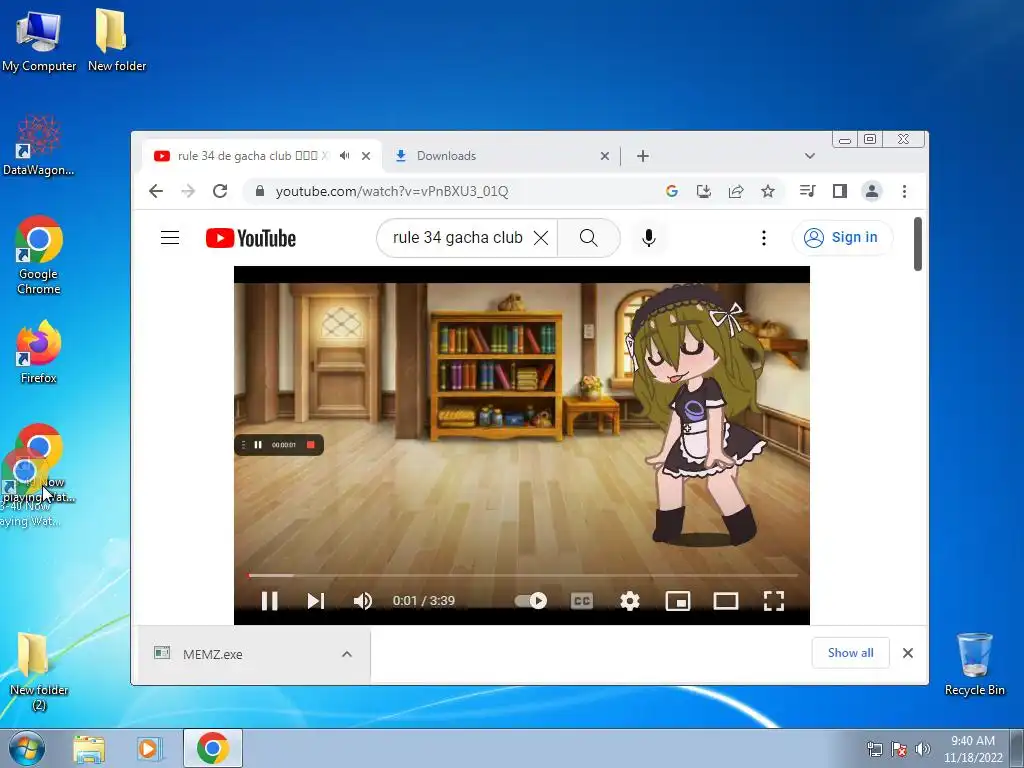
Task: Expand MEMZ.exe download options chevron
Action: pyautogui.click(x=347, y=654)
